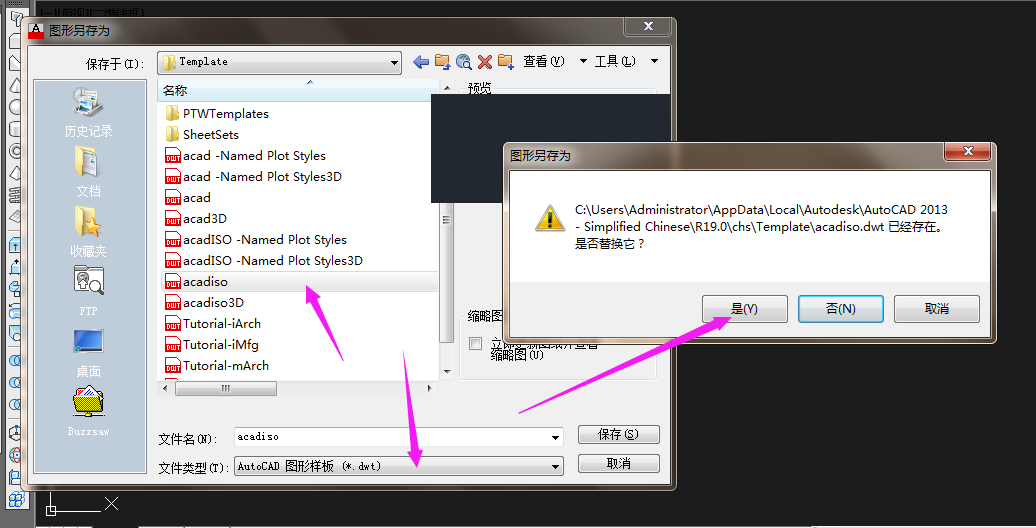Screen dimensions: 1036x528
Task: Click the horizontal scrollbar left arrow
Action: pos(165,389)
